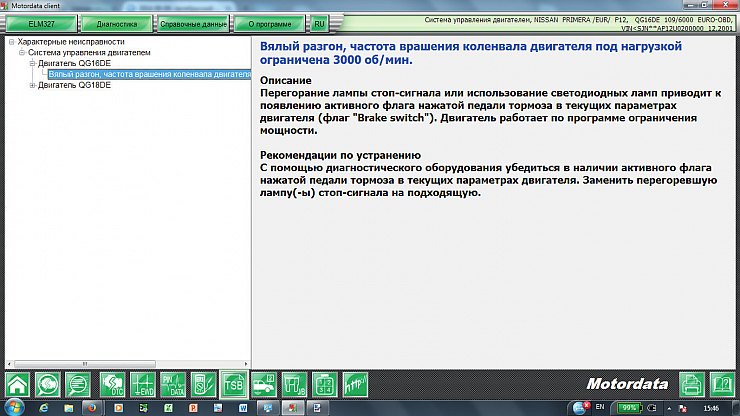The image size is (740, 416).
Task: Open the connector pinout 1234 icon
Action: (x=325, y=385)
